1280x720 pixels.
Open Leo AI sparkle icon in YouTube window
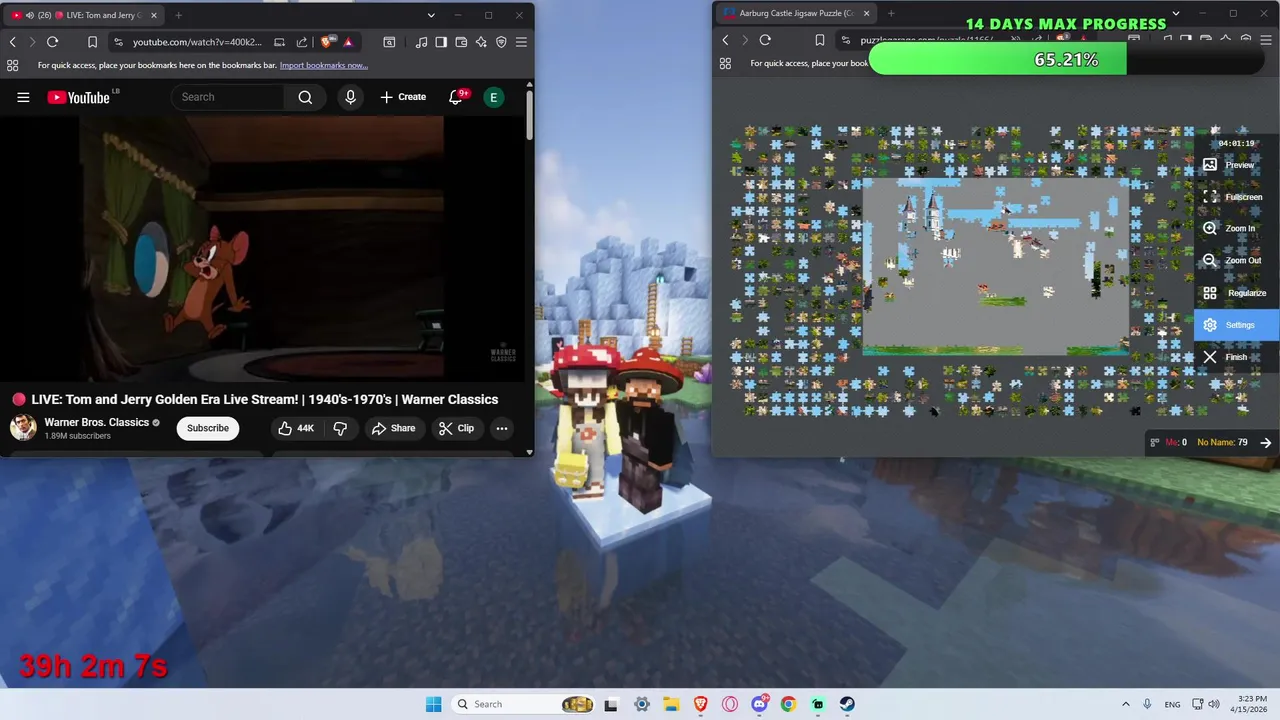coord(481,42)
